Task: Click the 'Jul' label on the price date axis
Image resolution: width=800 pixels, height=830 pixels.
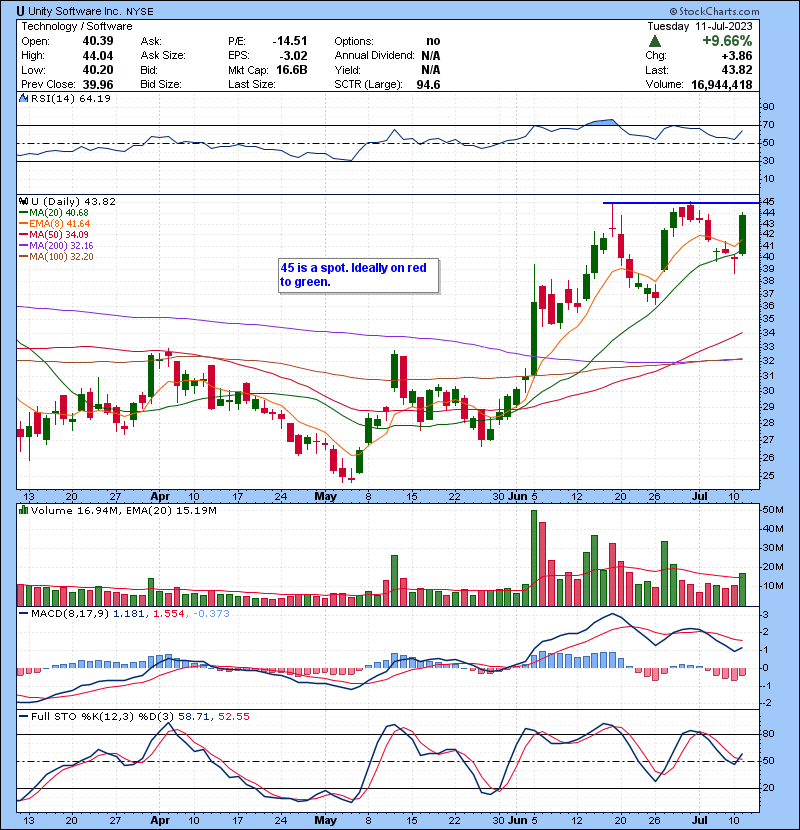Action: [x=700, y=497]
